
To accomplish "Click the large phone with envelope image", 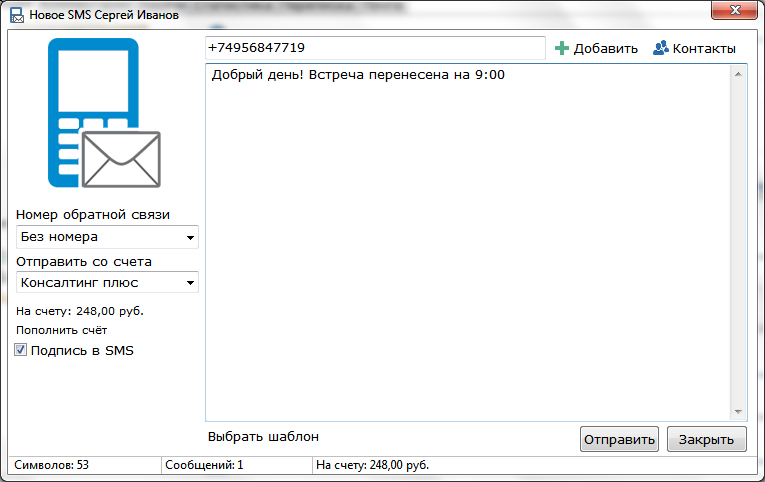I will coord(104,113).
